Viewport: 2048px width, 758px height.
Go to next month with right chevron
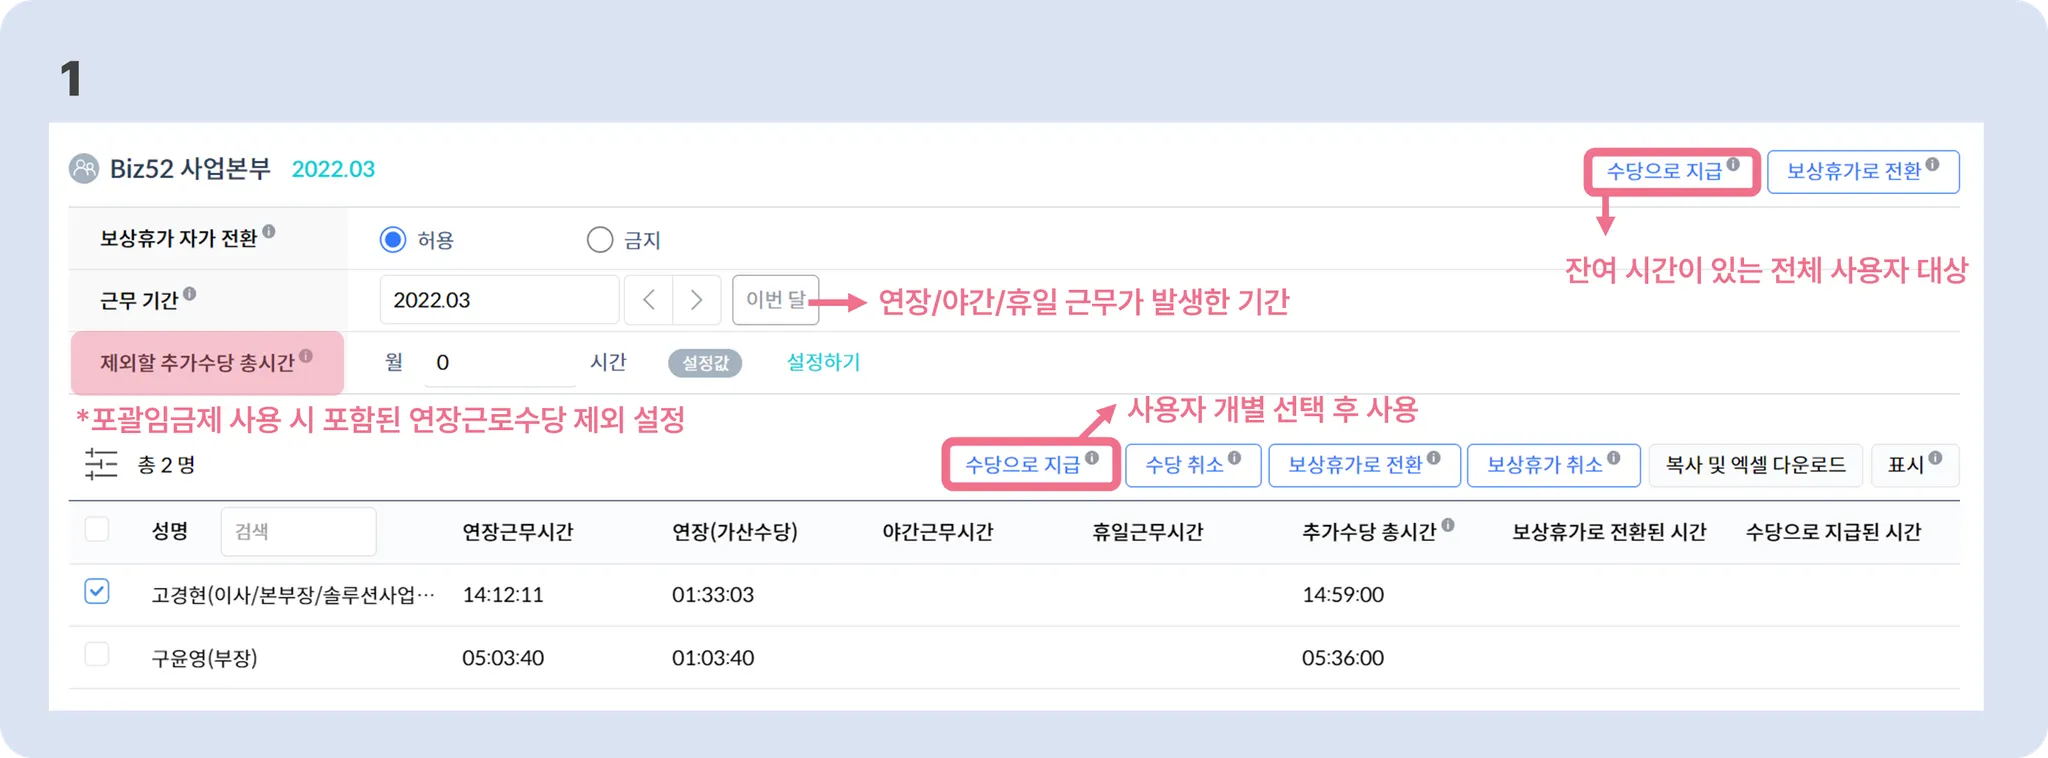697,300
